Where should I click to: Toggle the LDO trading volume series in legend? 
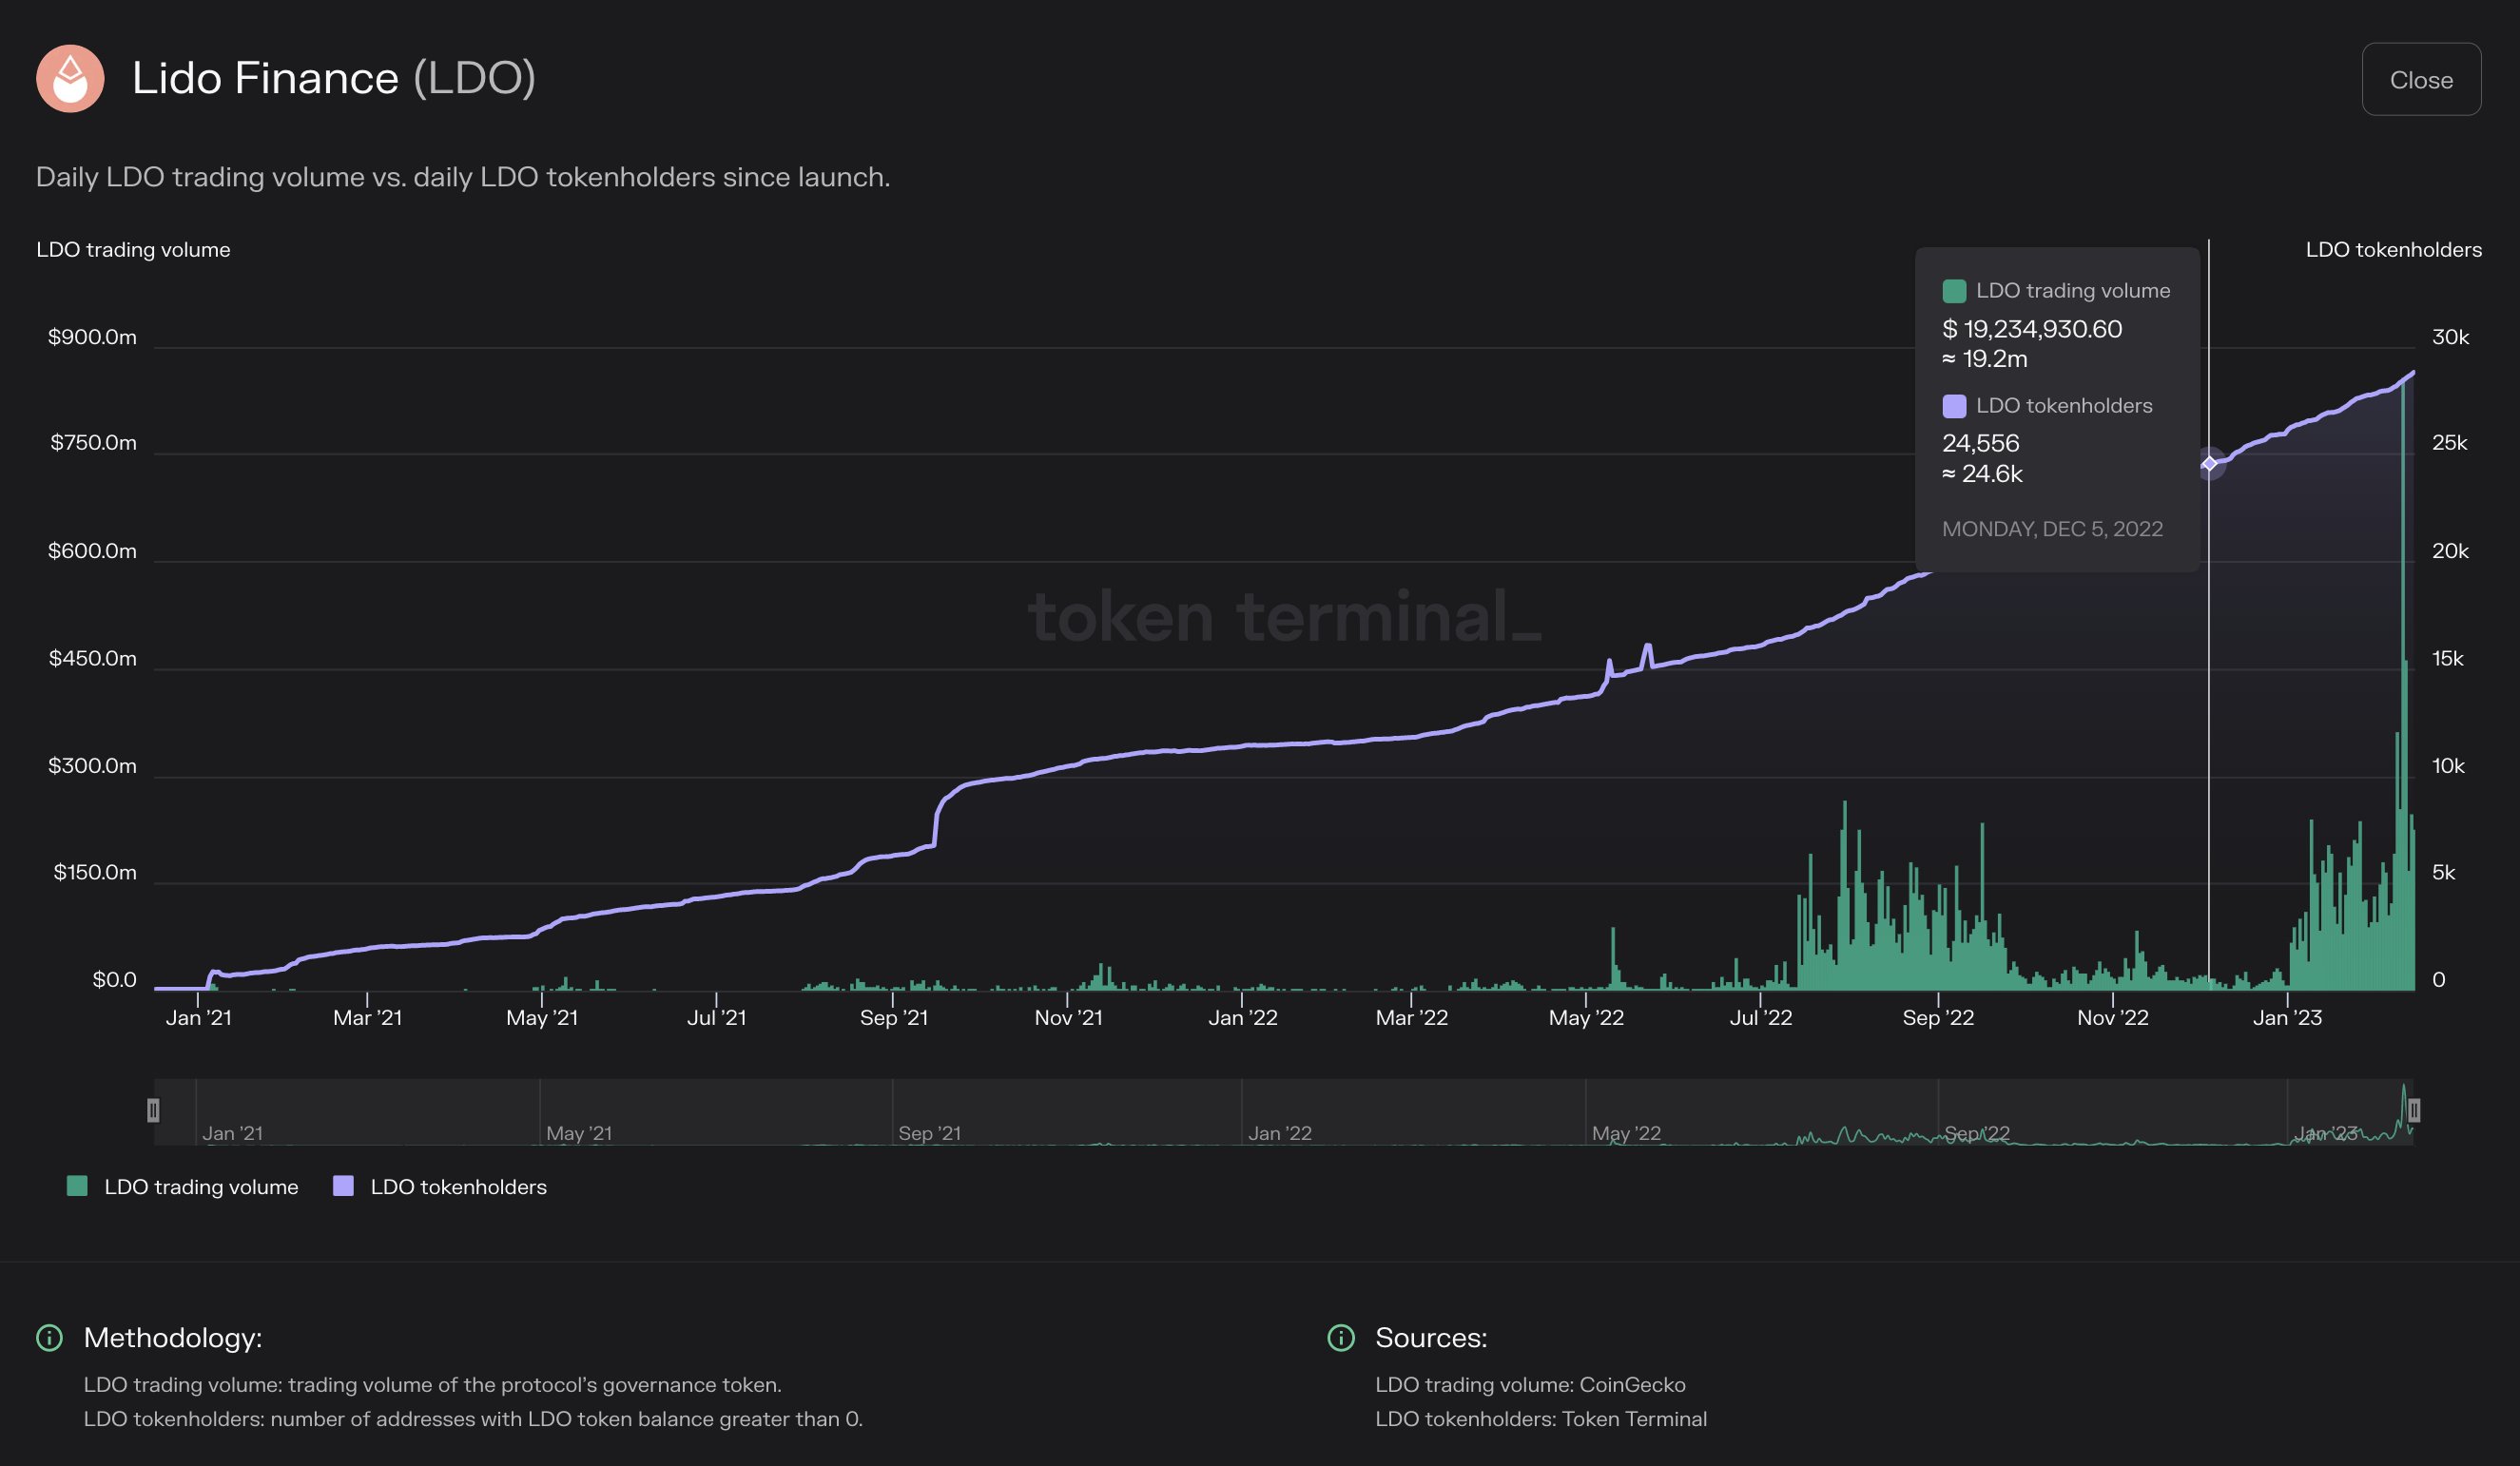(200, 1187)
